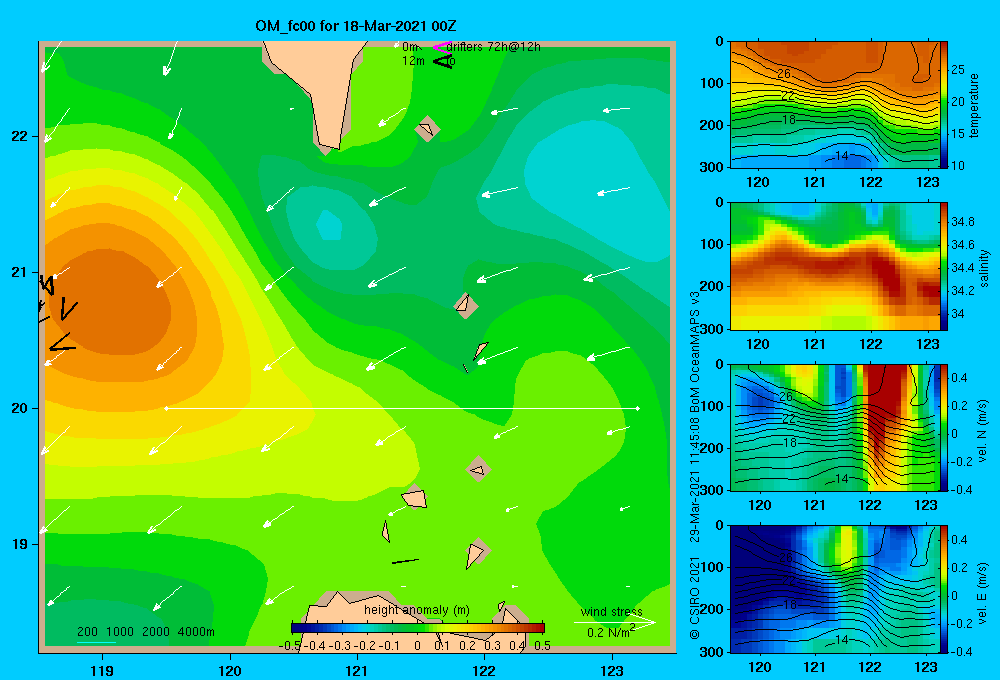Screen dimensions: 1000x680
Task: Click longitude label 123 on main map axis
Action: click(x=612, y=670)
